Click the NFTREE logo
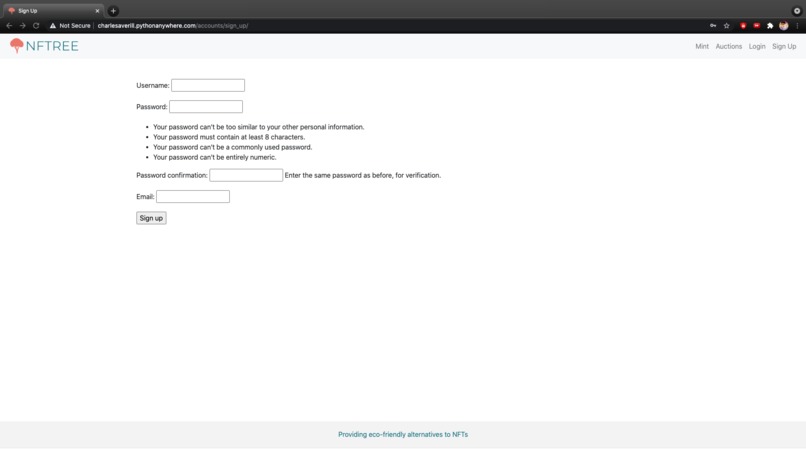806x449 pixels. point(44,46)
